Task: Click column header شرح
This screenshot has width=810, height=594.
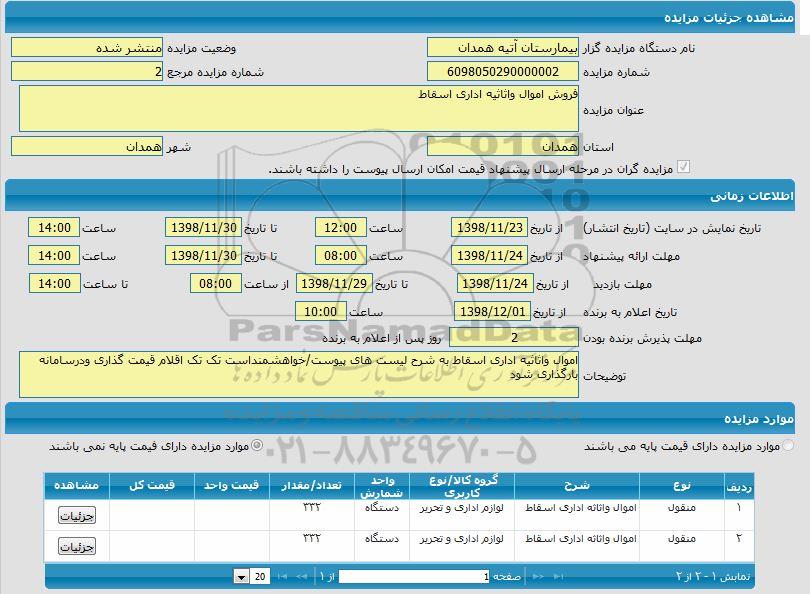Action: pyautogui.click(x=577, y=486)
